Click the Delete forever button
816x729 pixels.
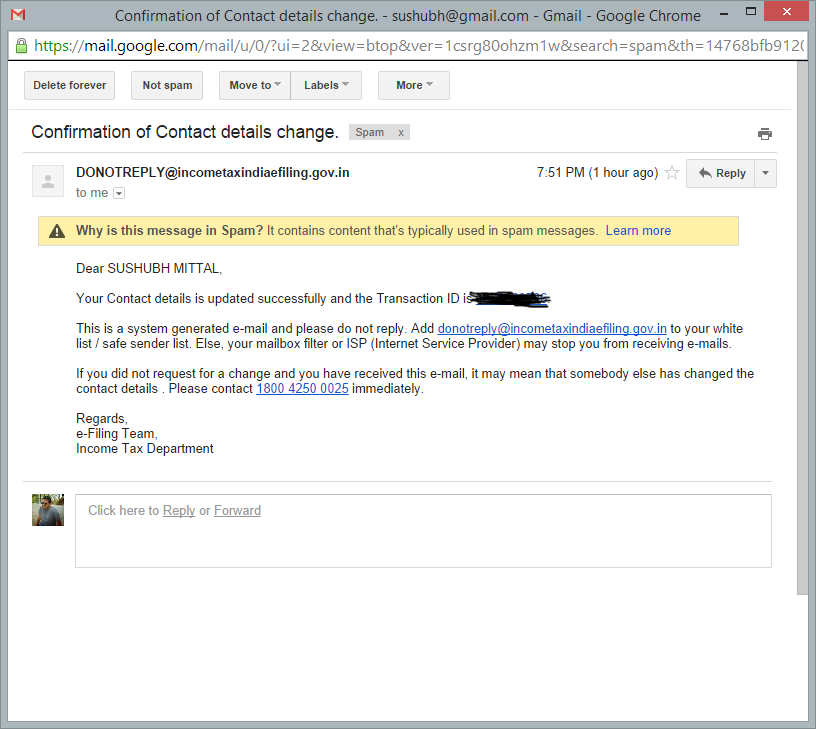(70, 86)
